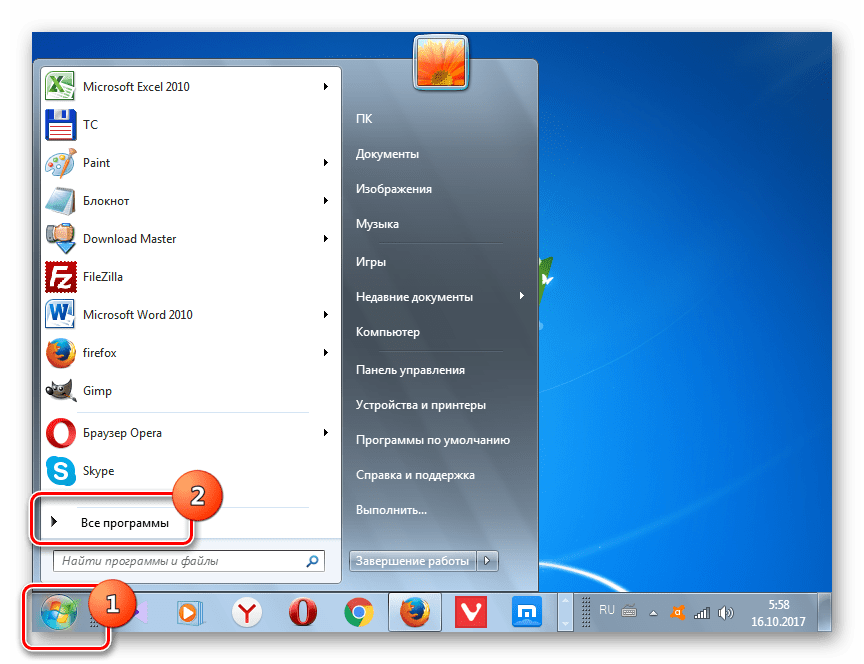
Task: Click search magnifier in Start menu
Action: pyautogui.click(x=312, y=561)
